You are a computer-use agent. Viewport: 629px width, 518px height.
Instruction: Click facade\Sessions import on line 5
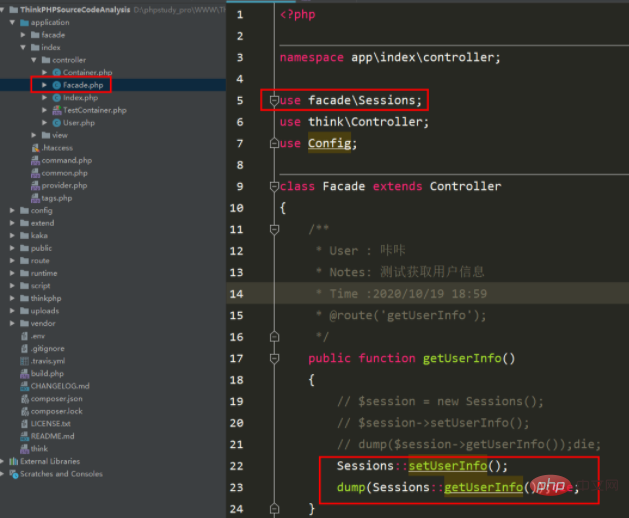coord(361,100)
